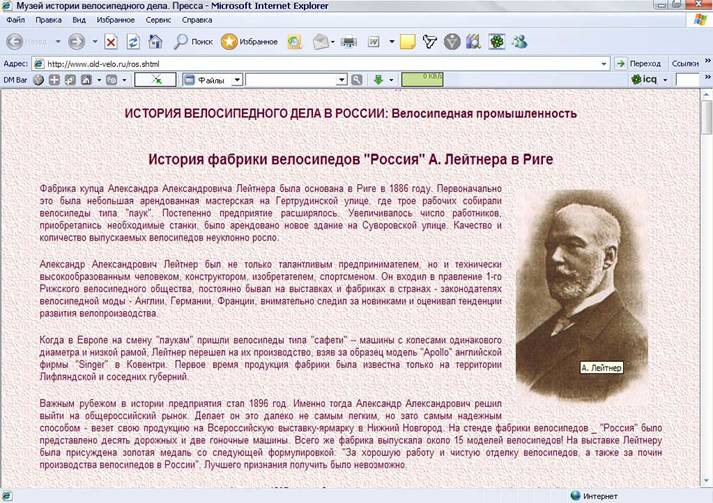Open the Сервис menu

pos(158,20)
